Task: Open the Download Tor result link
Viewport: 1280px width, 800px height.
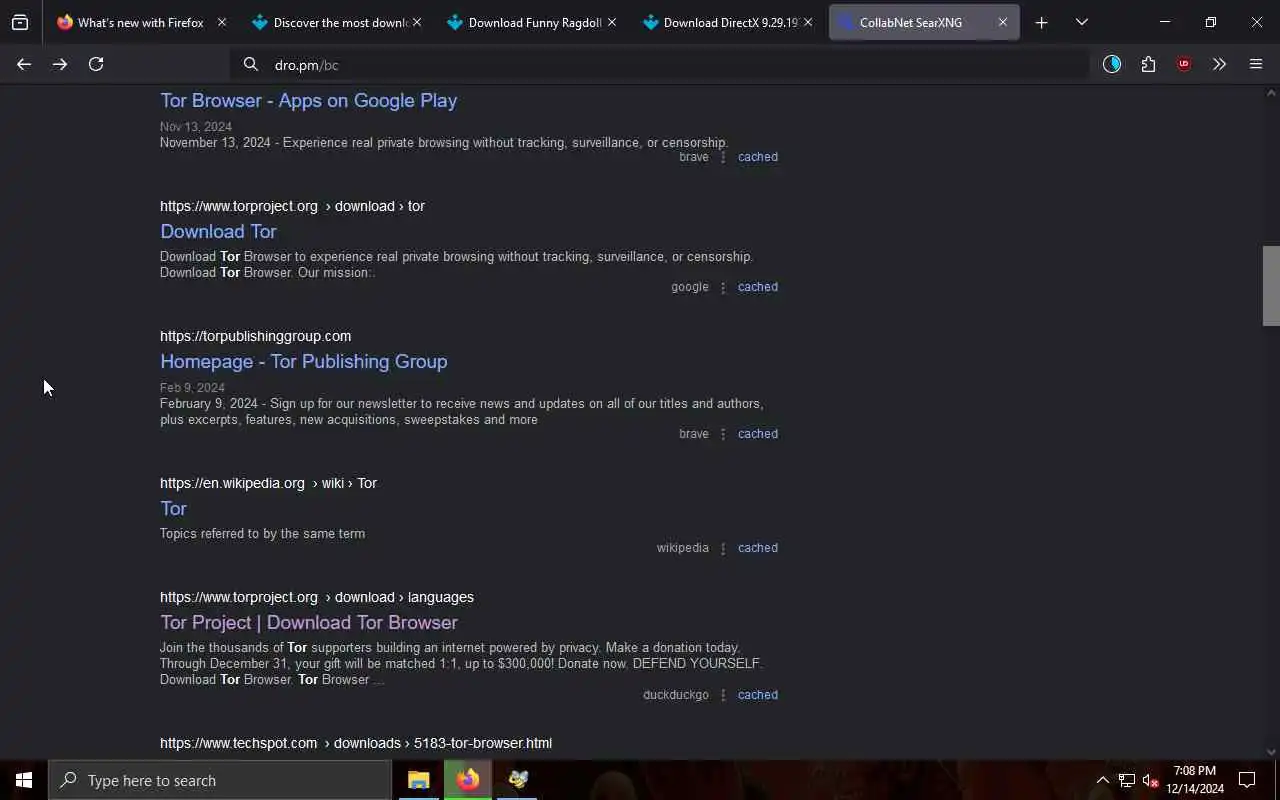Action: click(218, 231)
